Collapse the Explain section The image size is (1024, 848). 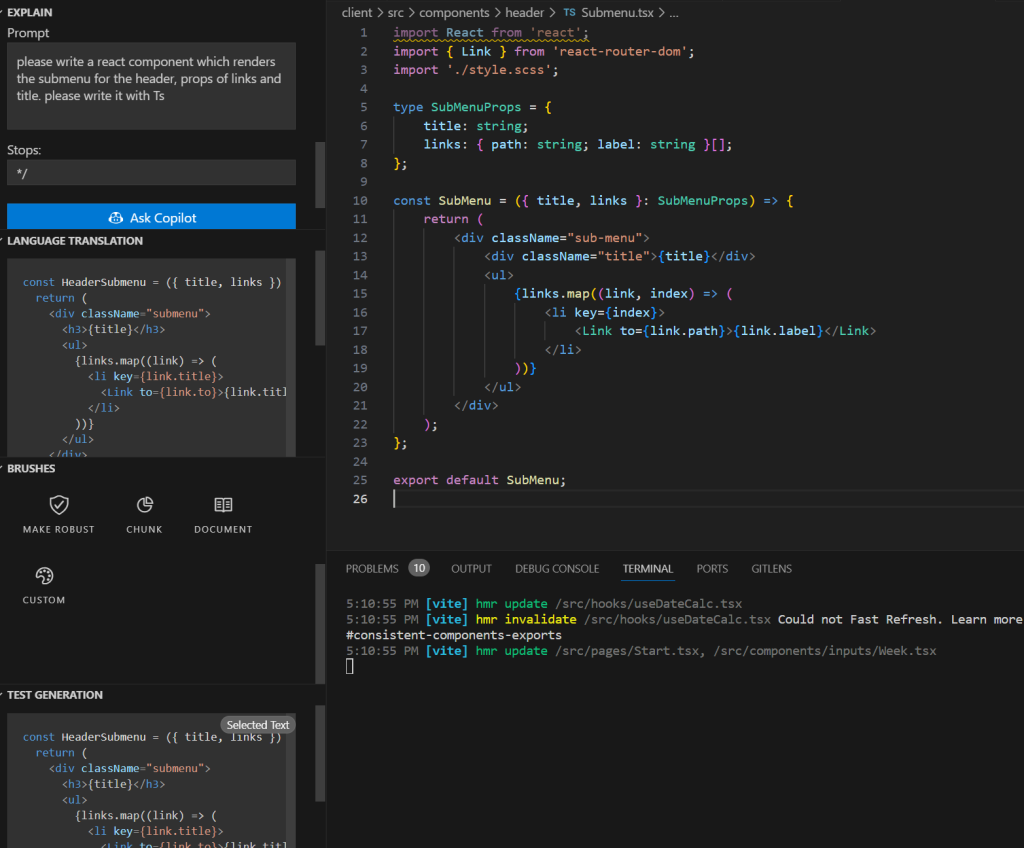(x=30, y=12)
